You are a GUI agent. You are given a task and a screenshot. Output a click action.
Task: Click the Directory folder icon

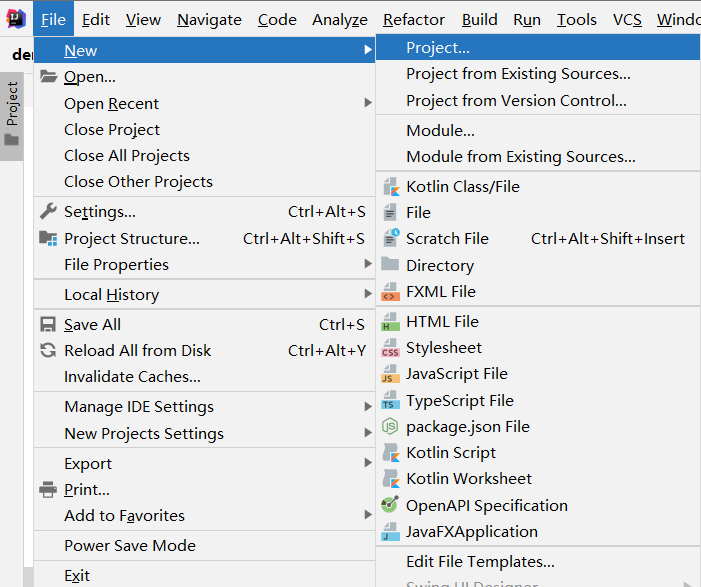390,264
